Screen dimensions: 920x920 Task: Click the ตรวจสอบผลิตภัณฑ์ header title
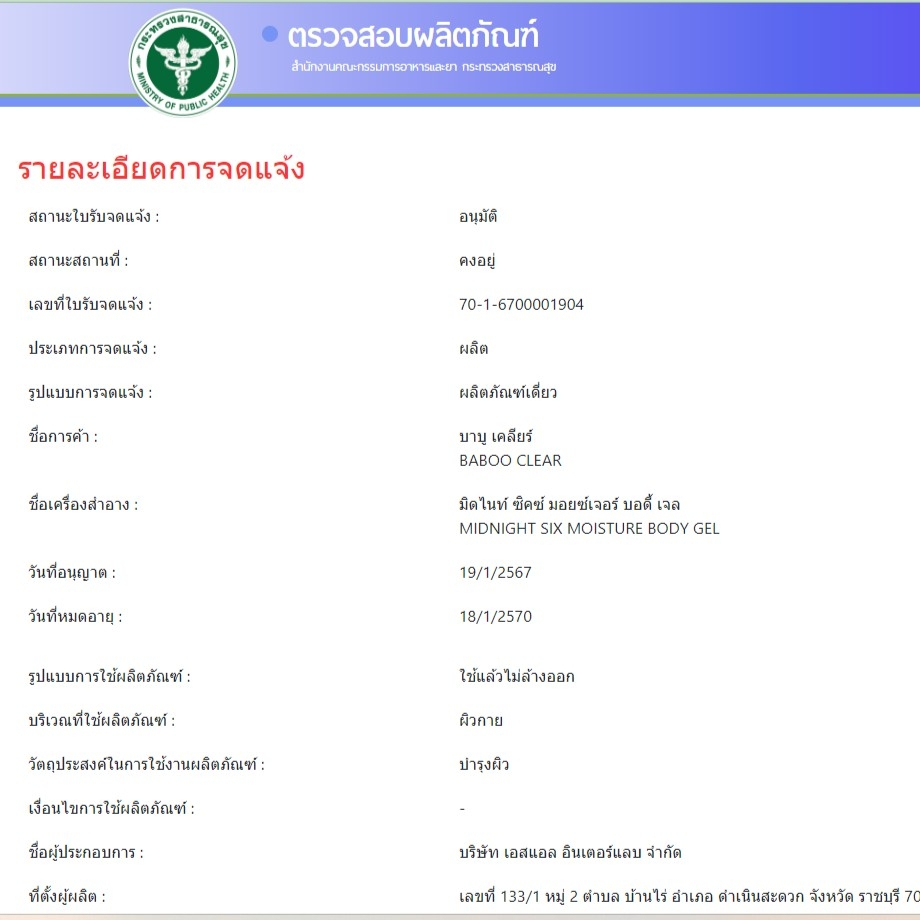tap(412, 36)
